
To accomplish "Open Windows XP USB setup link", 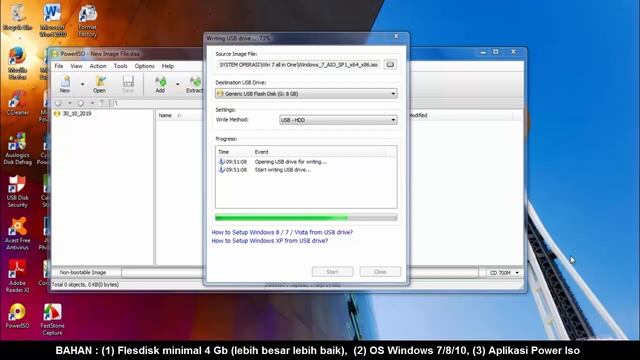I will pyautogui.click(x=270, y=241).
